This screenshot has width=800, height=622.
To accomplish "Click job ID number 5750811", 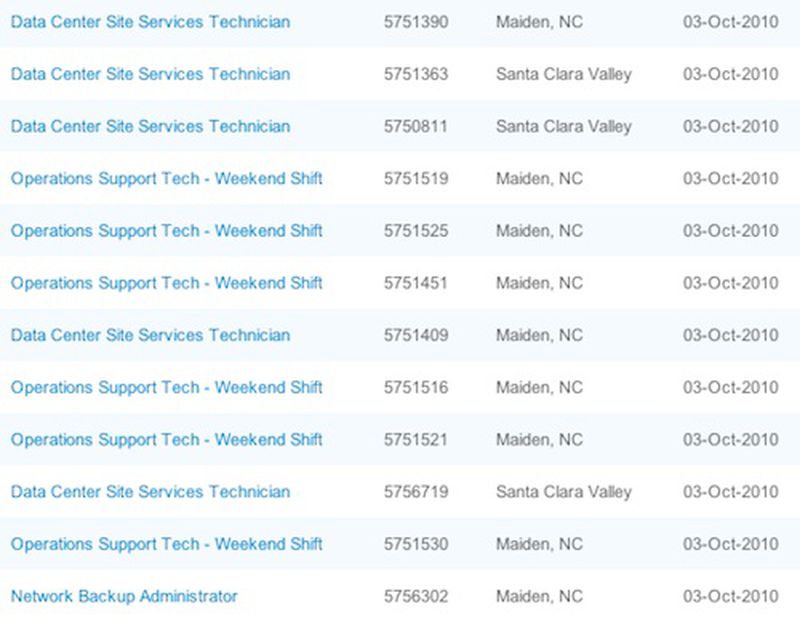I will pyautogui.click(x=415, y=127).
